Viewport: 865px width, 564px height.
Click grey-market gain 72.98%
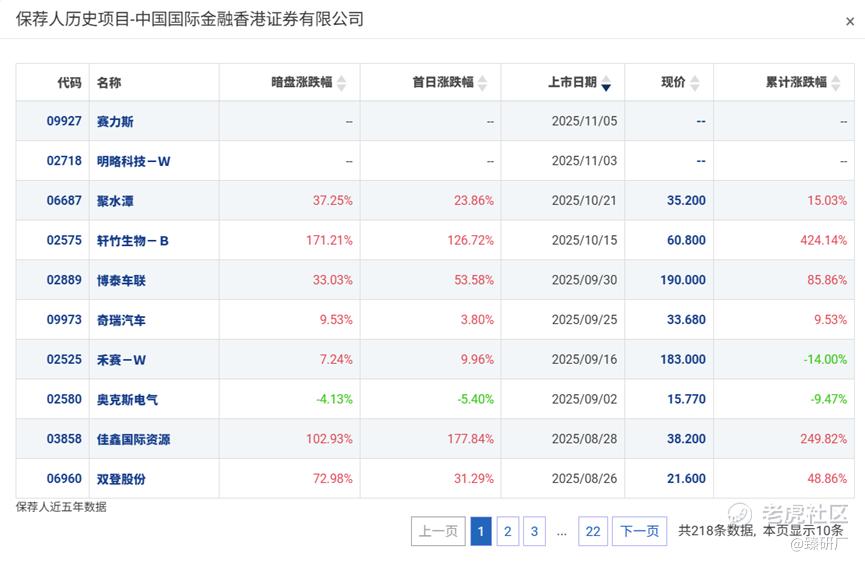pyautogui.click(x=333, y=478)
